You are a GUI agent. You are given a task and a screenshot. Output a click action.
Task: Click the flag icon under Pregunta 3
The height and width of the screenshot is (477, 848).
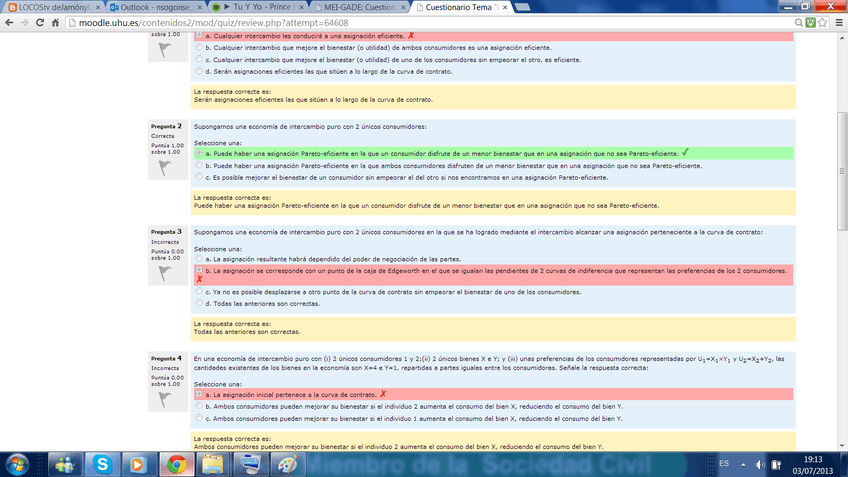coord(159,272)
